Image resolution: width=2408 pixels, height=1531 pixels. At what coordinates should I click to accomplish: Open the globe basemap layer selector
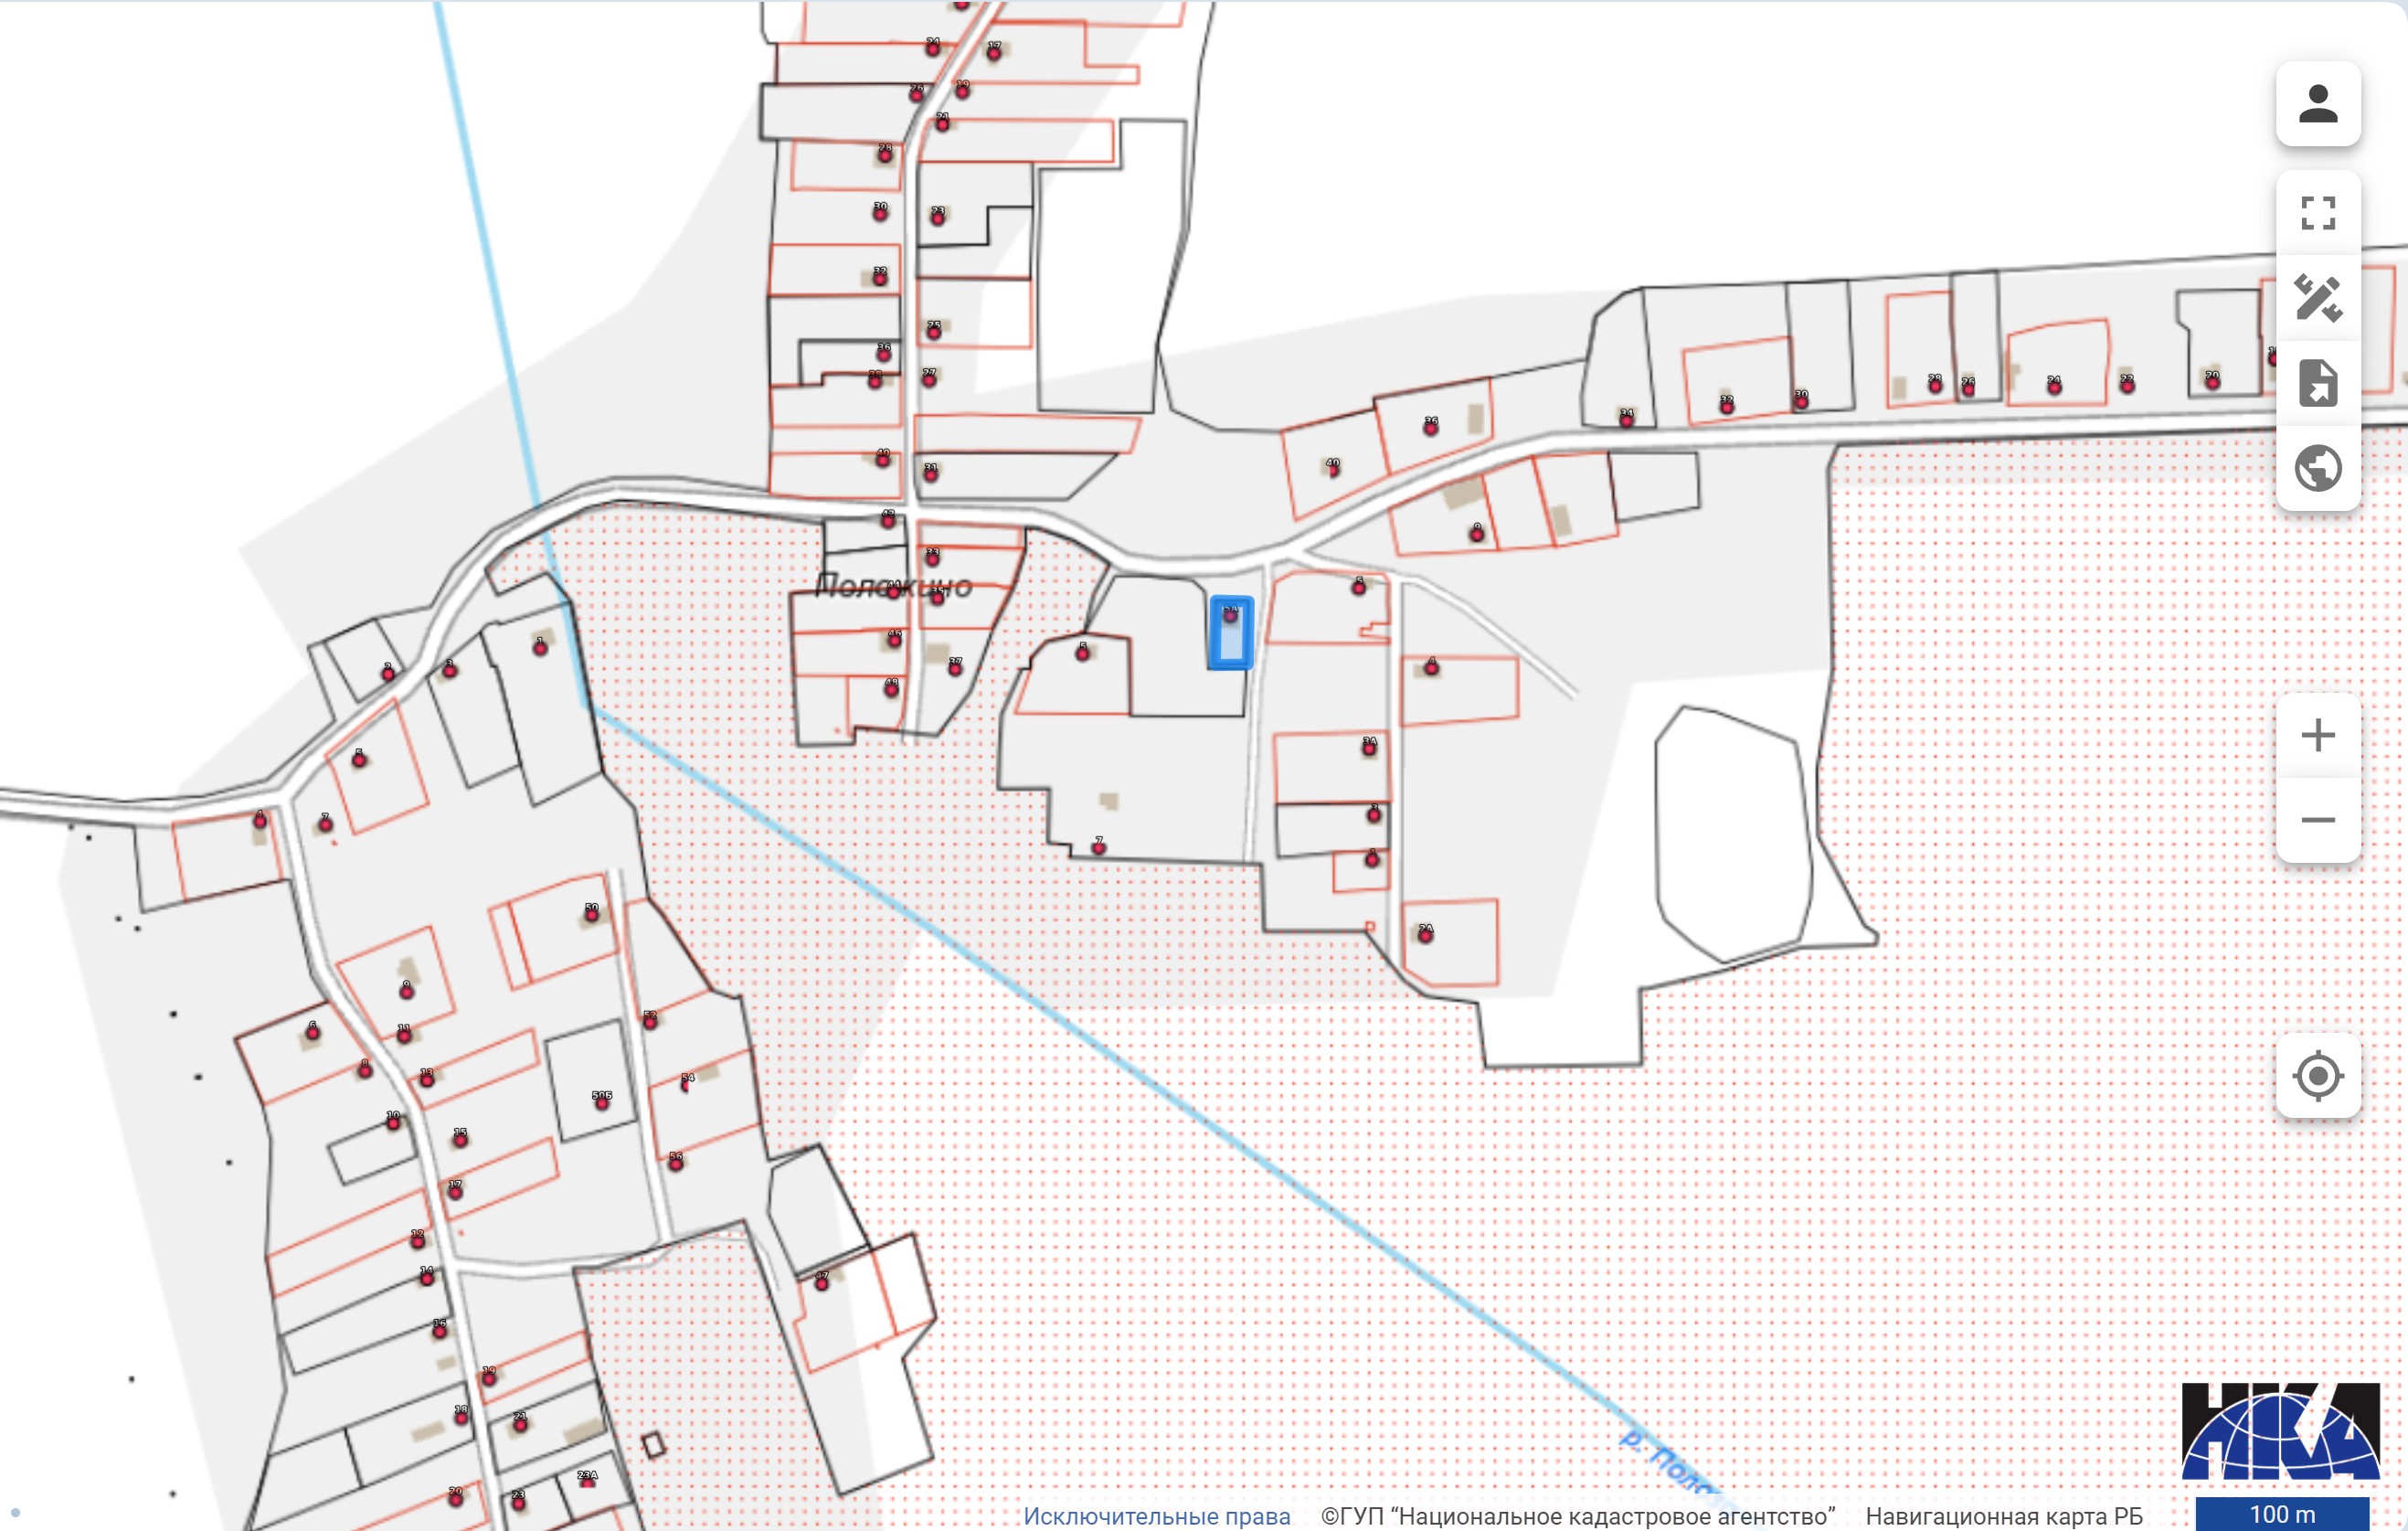pyautogui.click(x=2317, y=468)
